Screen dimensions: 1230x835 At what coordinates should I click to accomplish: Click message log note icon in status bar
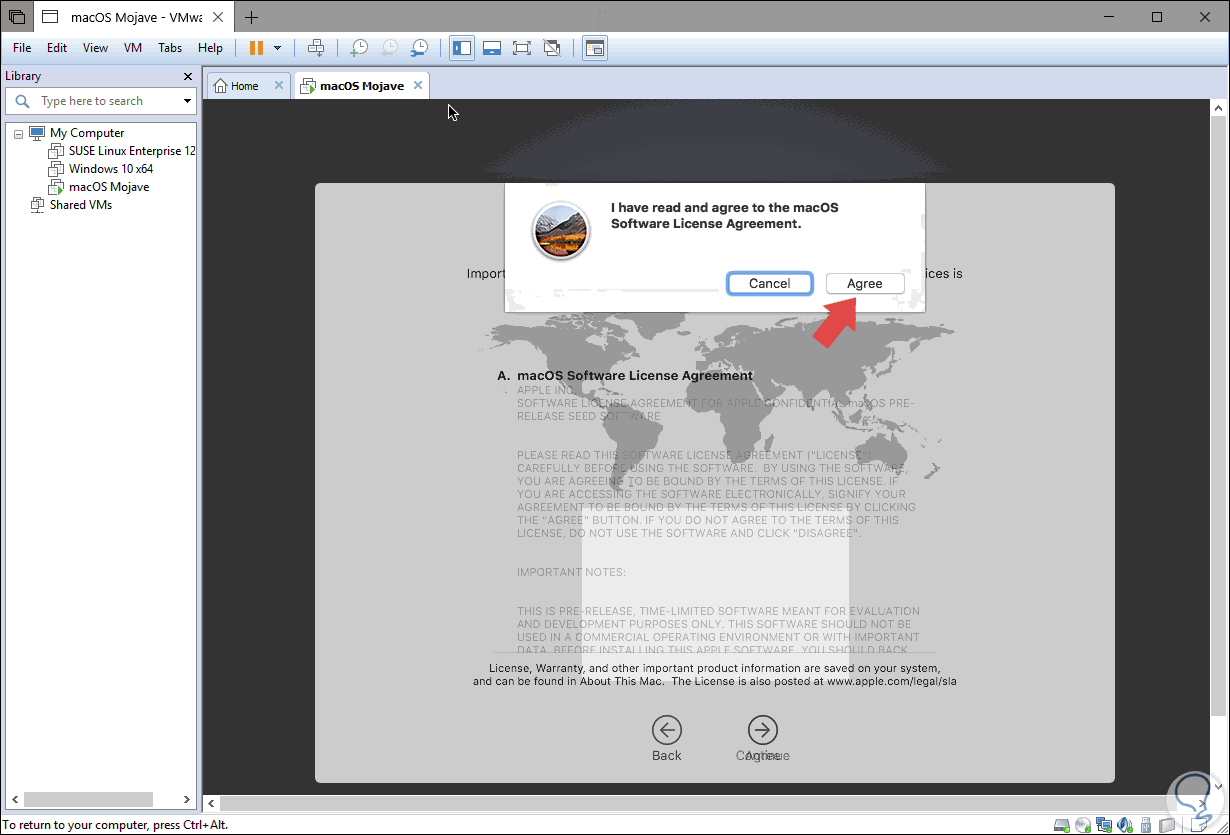click(1199, 825)
